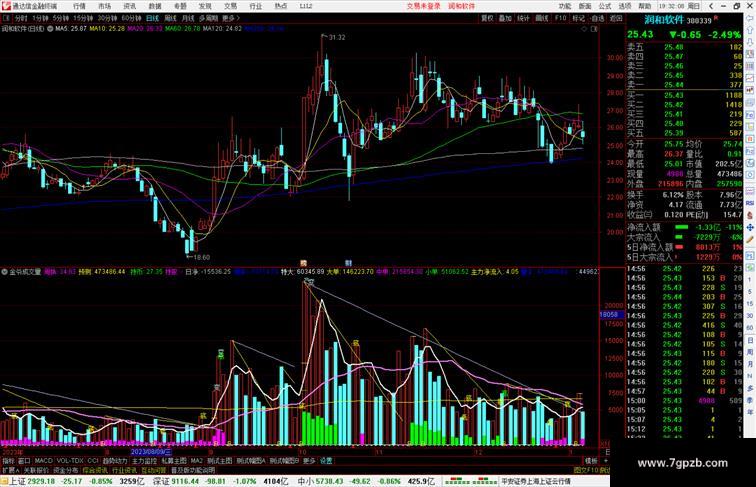756x487 pixels.
Task: Click the 统计 toolbar button
Action: click(x=523, y=18)
